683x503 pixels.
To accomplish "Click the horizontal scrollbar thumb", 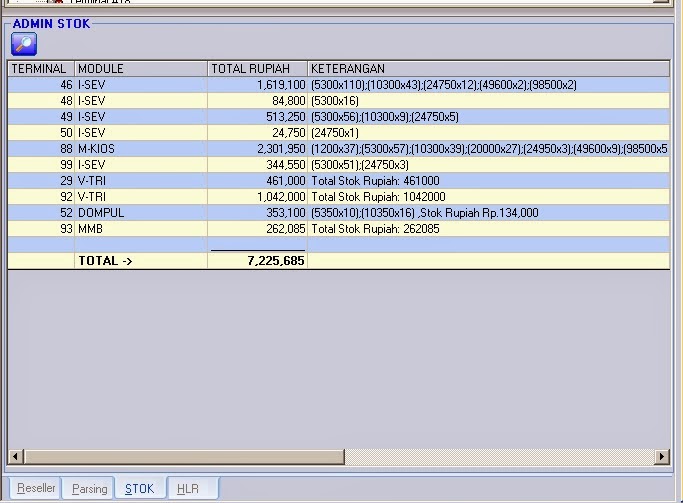I will [x=184, y=456].
